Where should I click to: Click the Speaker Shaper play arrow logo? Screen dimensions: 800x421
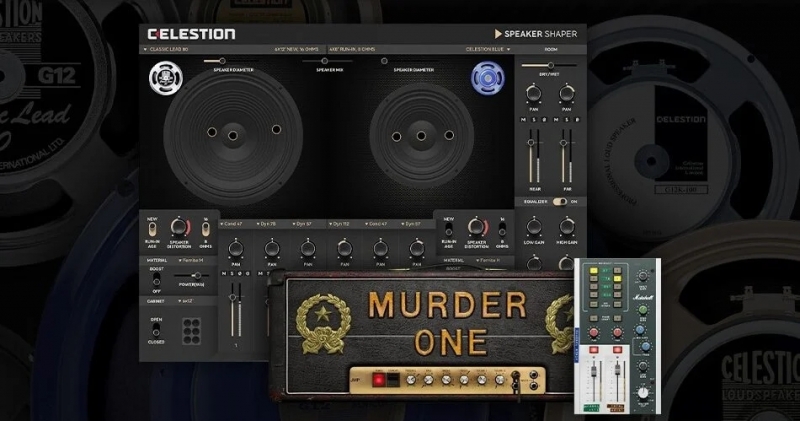tap(498, 34)
